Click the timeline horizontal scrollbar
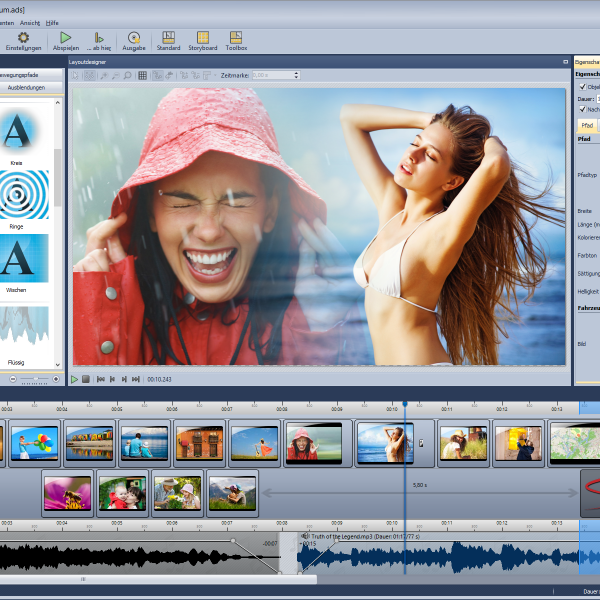 coord(158,579)
